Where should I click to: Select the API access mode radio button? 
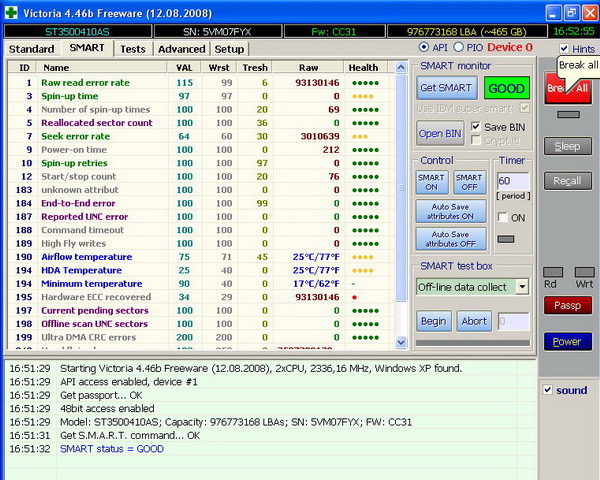click(x=424, y=47)
